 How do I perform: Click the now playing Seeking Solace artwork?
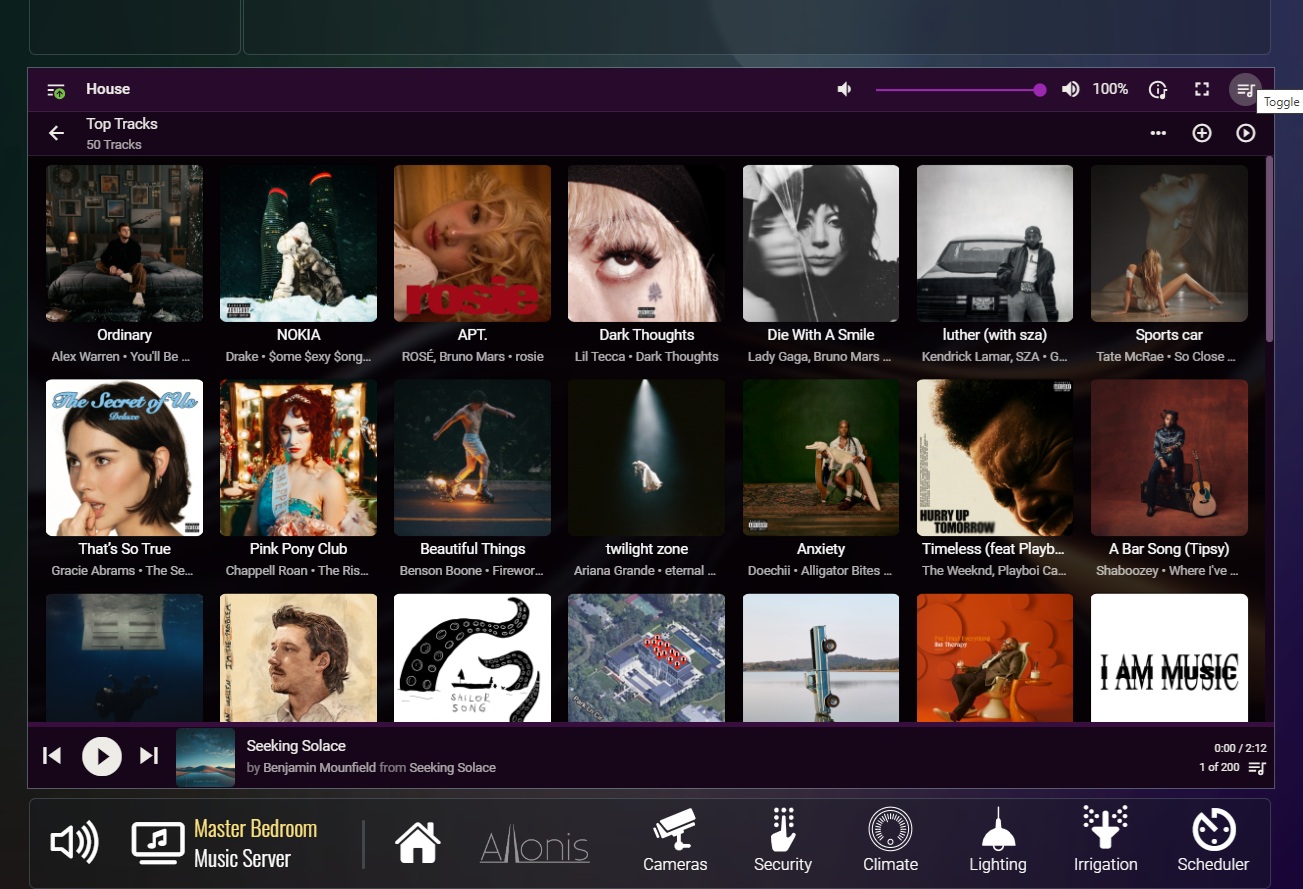(205, 758)
